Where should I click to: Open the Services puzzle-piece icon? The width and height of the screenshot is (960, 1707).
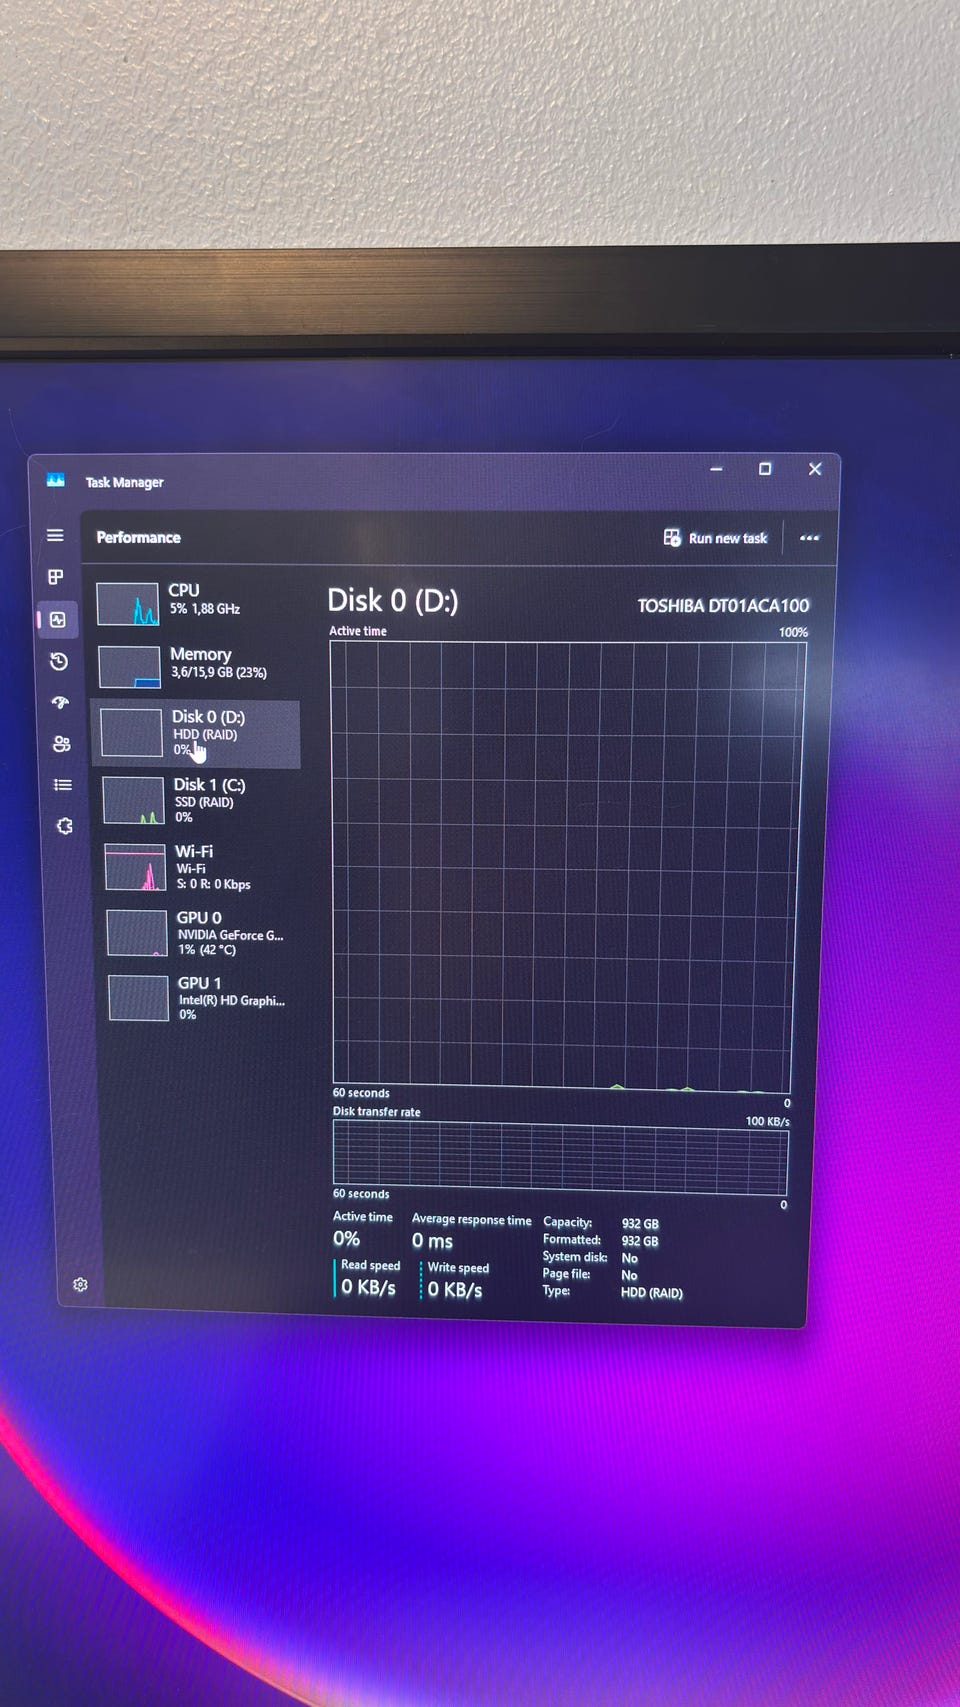65,826
